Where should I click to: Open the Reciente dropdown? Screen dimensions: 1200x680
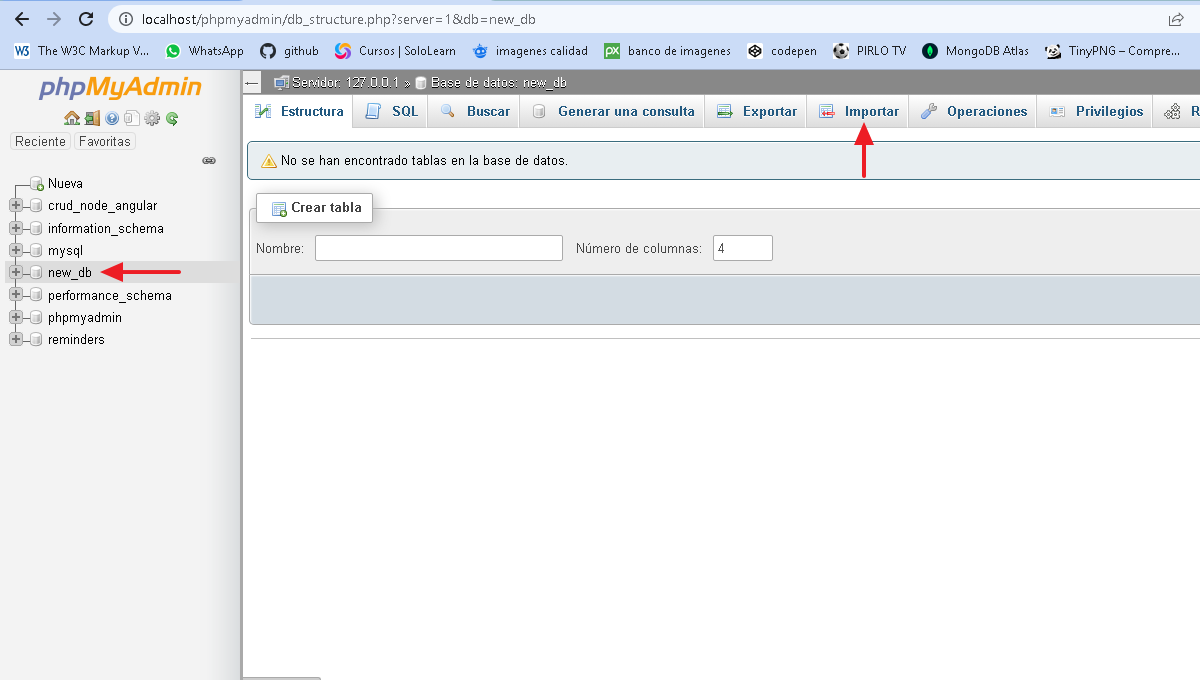(x=39, y=141)
